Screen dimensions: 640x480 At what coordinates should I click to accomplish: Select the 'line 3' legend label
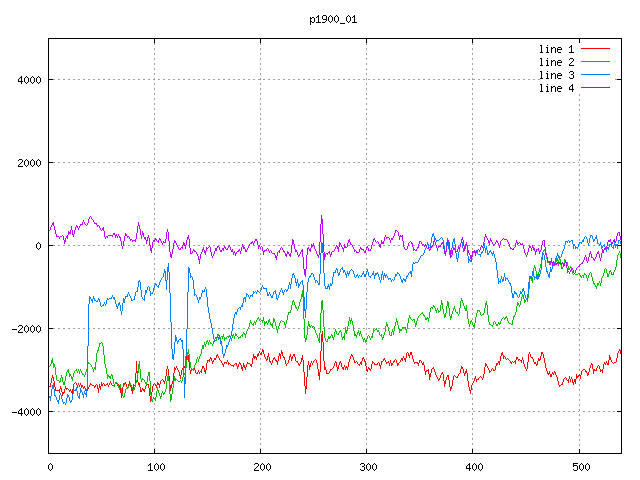[x=556, y=76]
